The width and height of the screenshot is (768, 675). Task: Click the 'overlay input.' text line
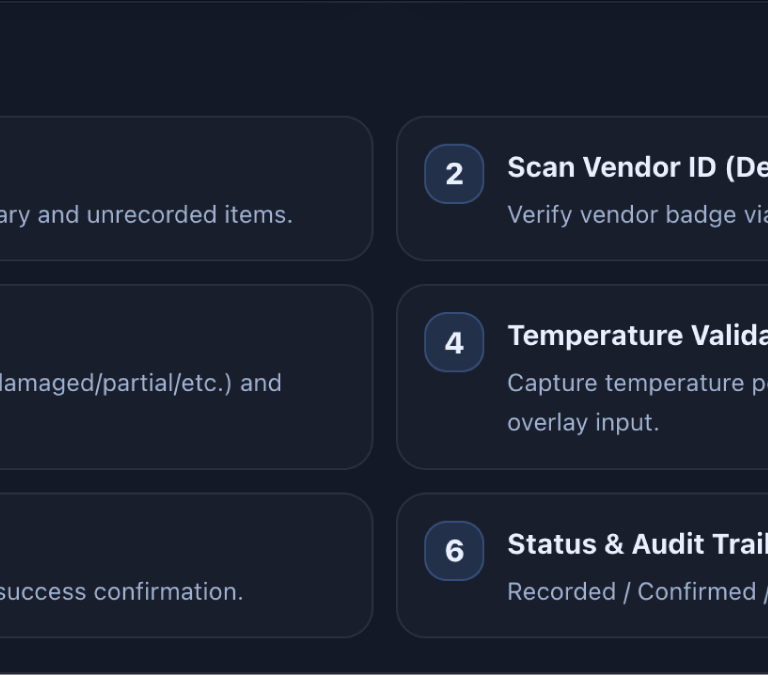coord(583,422)
